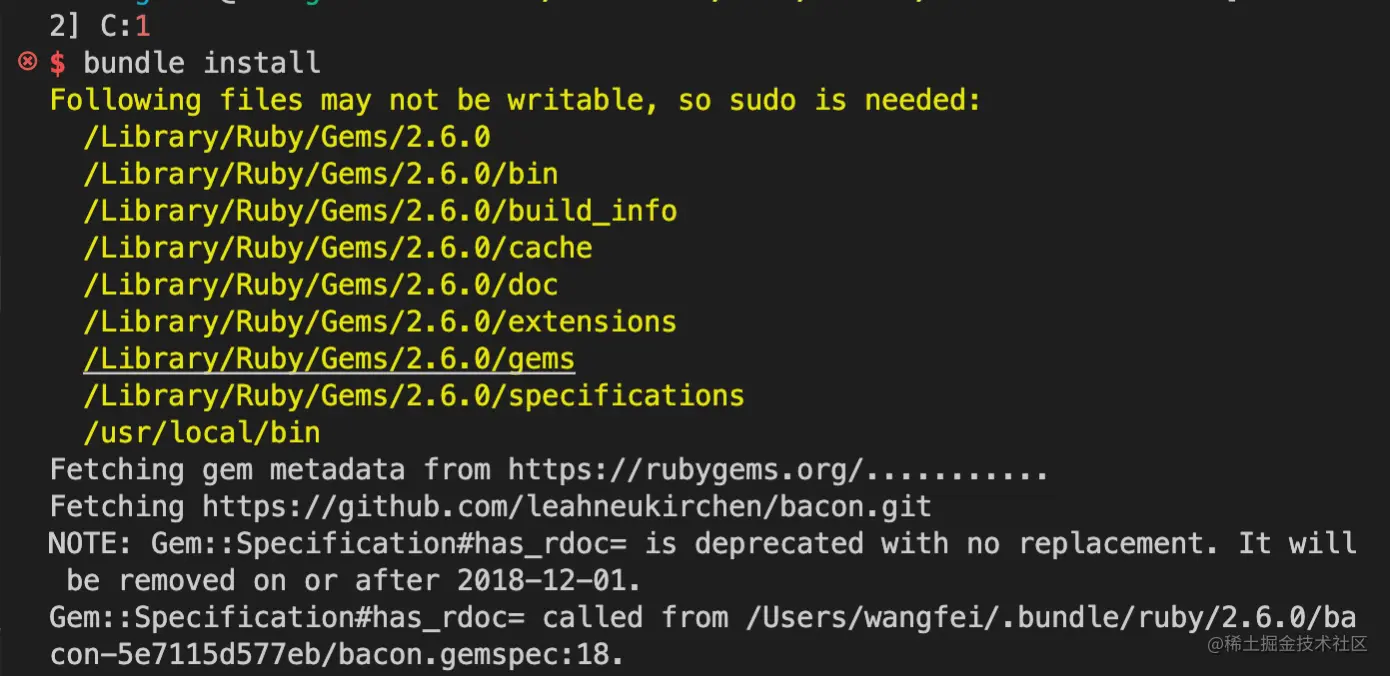Open the Gems/2.6.0/bin path

[320, 174]
